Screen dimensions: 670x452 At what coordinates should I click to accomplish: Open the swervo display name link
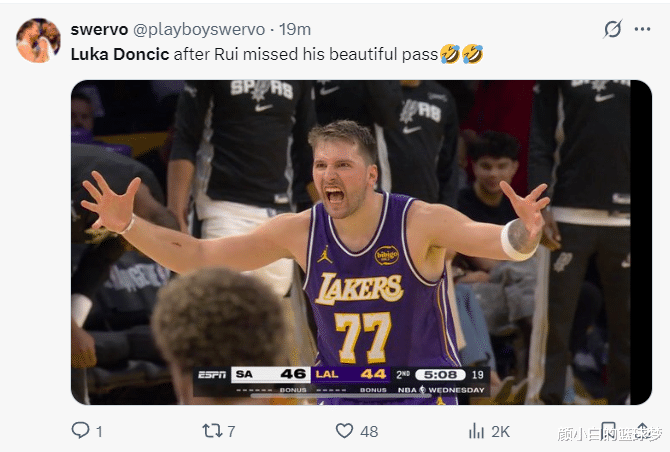tap(96, 30)
